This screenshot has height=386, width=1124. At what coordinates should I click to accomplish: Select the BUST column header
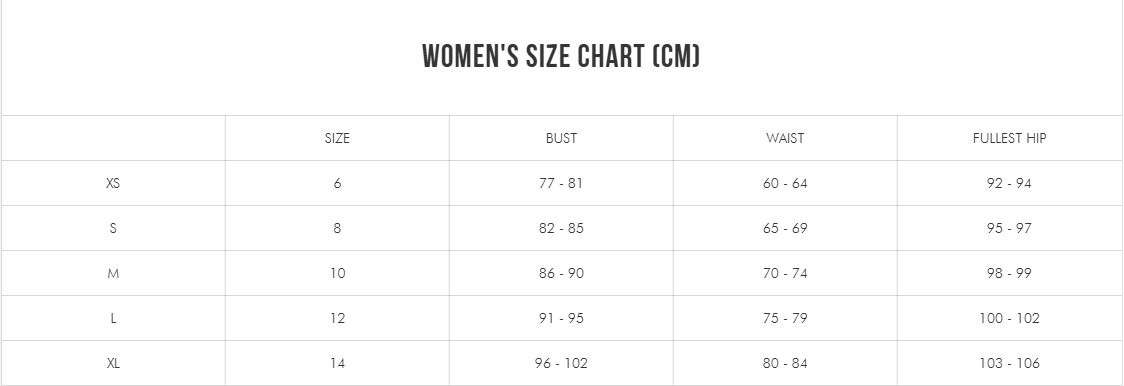click(561, 138)
